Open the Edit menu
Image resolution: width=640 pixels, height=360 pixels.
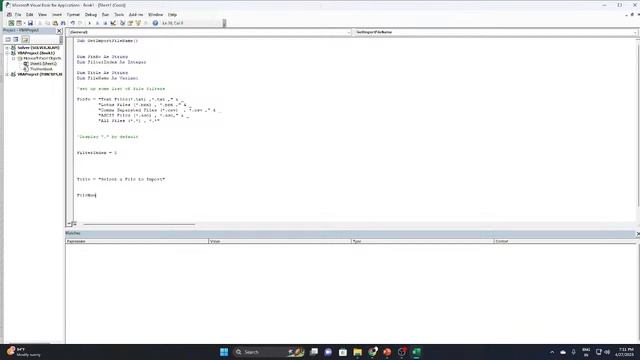(x=29, y=15)
